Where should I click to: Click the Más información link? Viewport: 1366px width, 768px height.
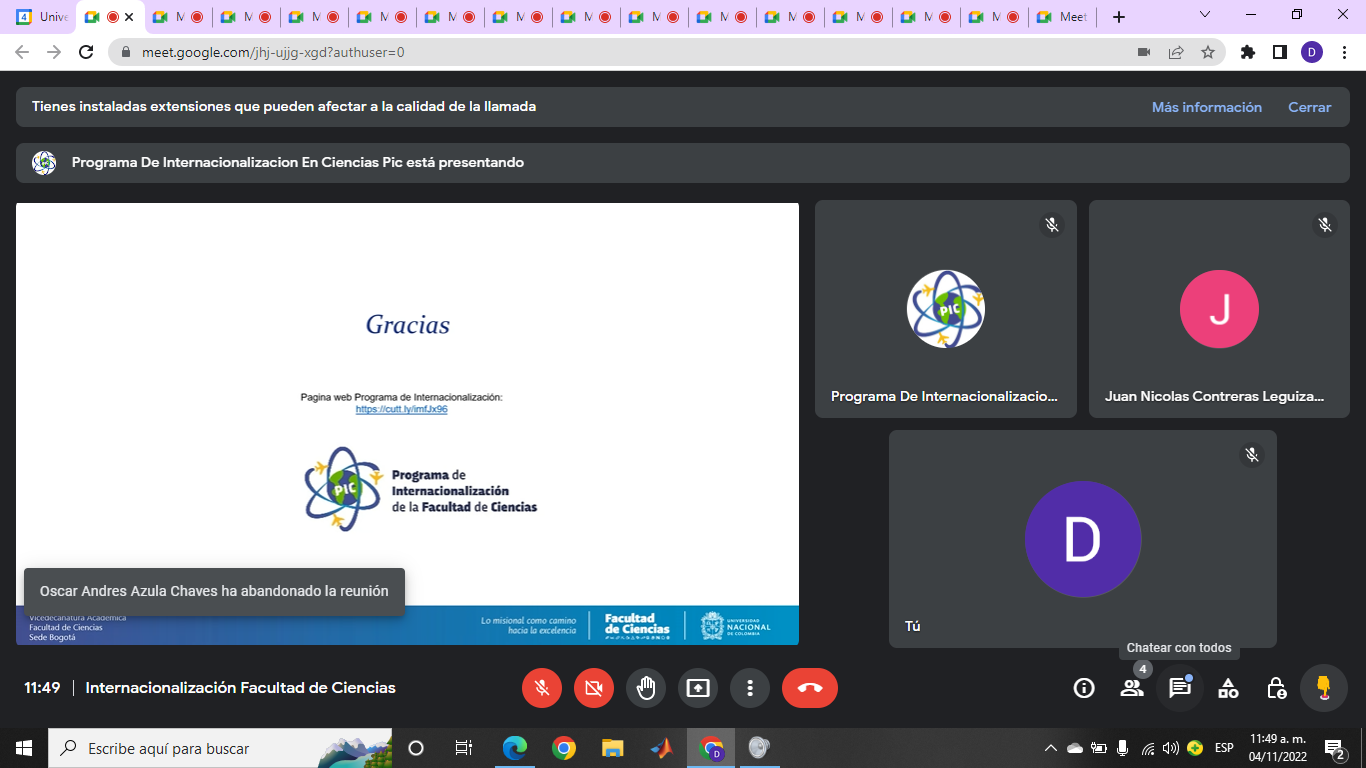(1206, 107)
